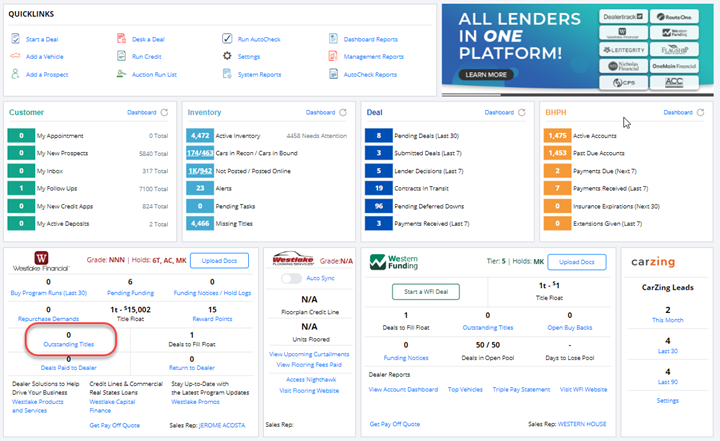Open View Upcoming Curtailments link

pos(309,354)
